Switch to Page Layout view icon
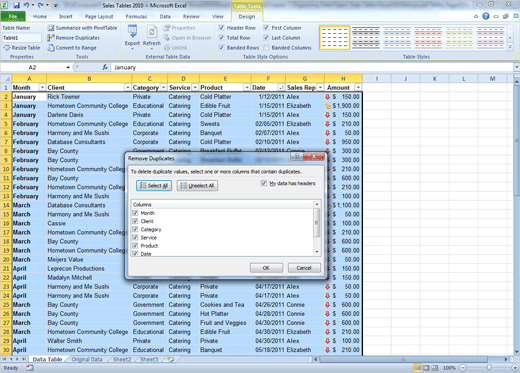This screenshot has width=520, height=373. [426, 368]
